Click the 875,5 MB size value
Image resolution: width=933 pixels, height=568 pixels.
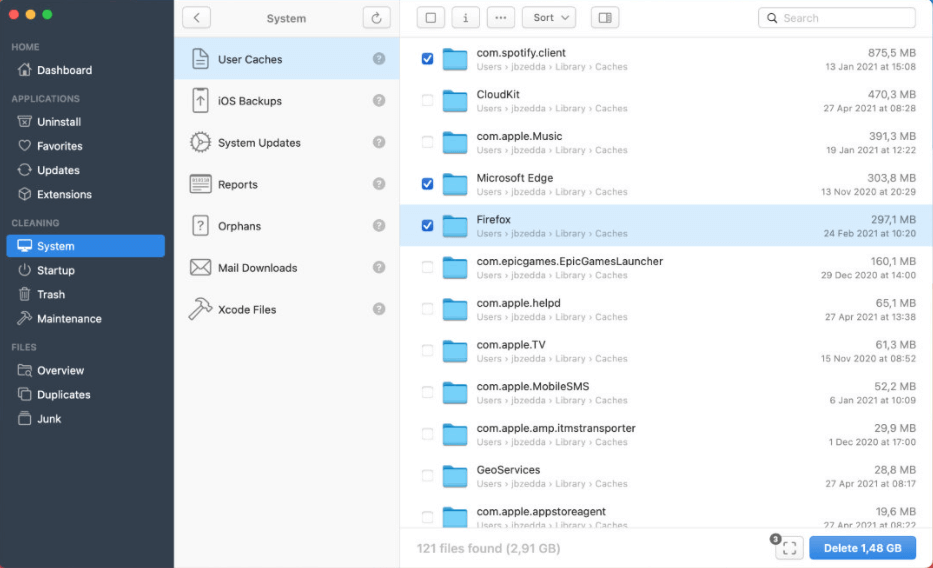pos(891,52)
